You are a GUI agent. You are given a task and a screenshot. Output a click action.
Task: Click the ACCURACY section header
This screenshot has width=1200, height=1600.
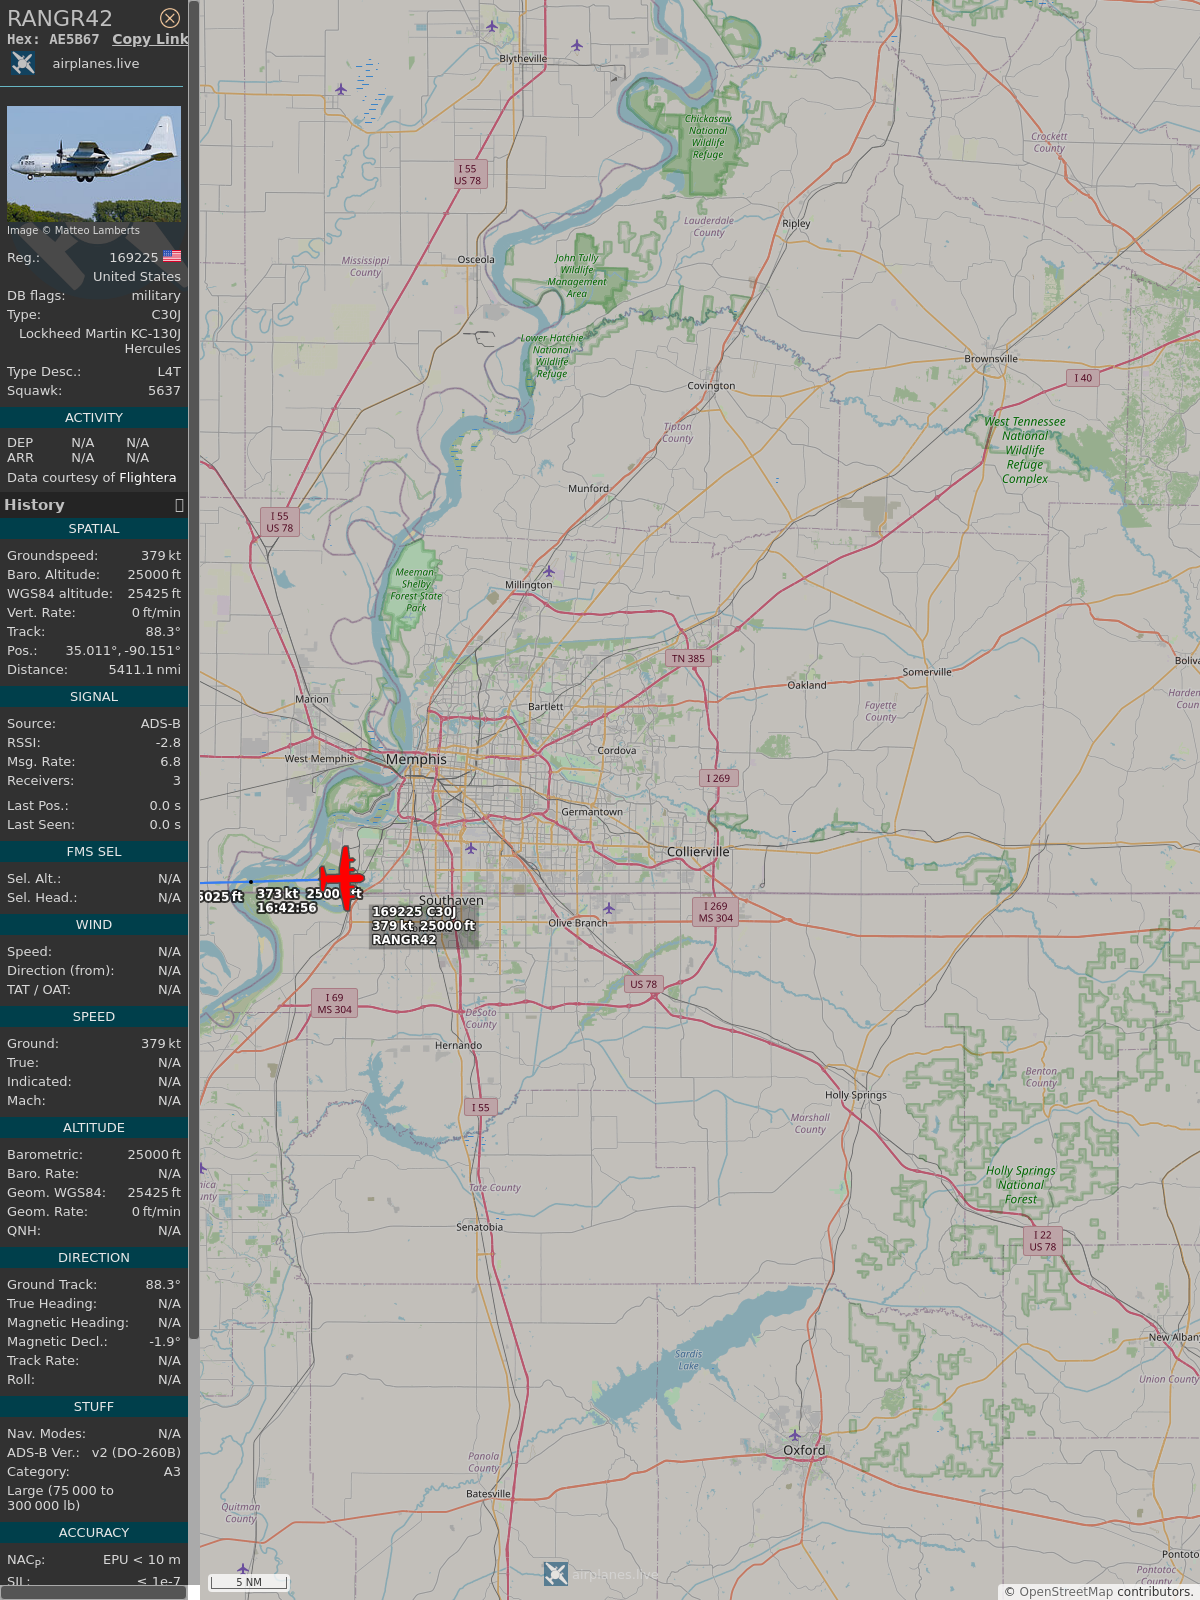pyautogui.click(x=94, y=1533)
